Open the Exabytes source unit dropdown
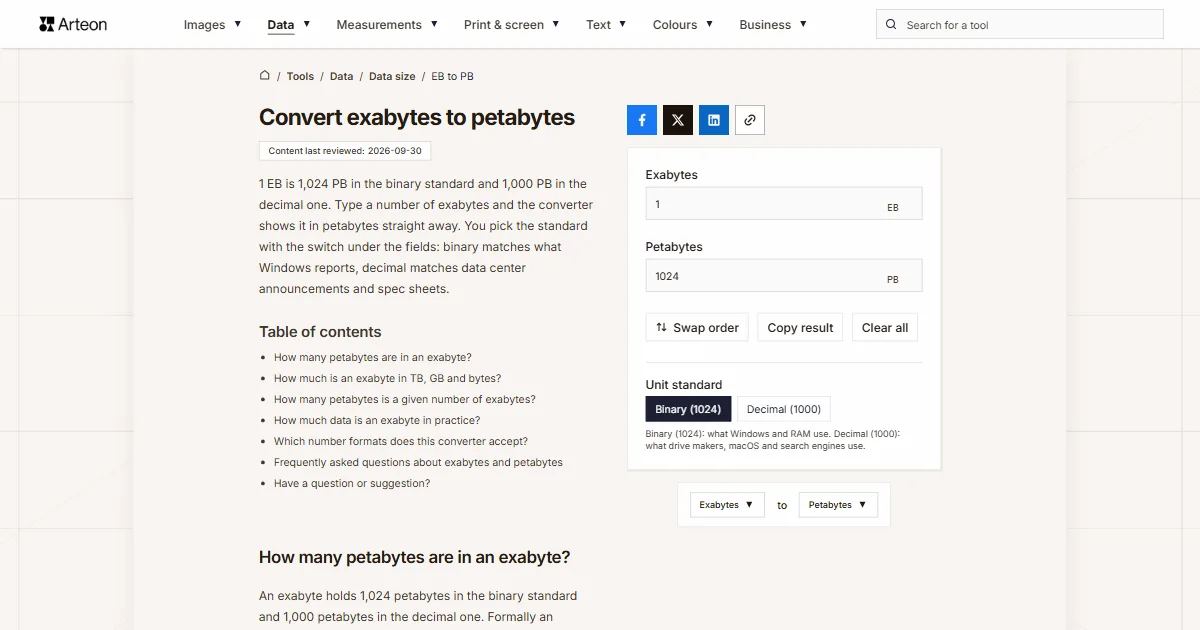 click(x=727, y=505)
